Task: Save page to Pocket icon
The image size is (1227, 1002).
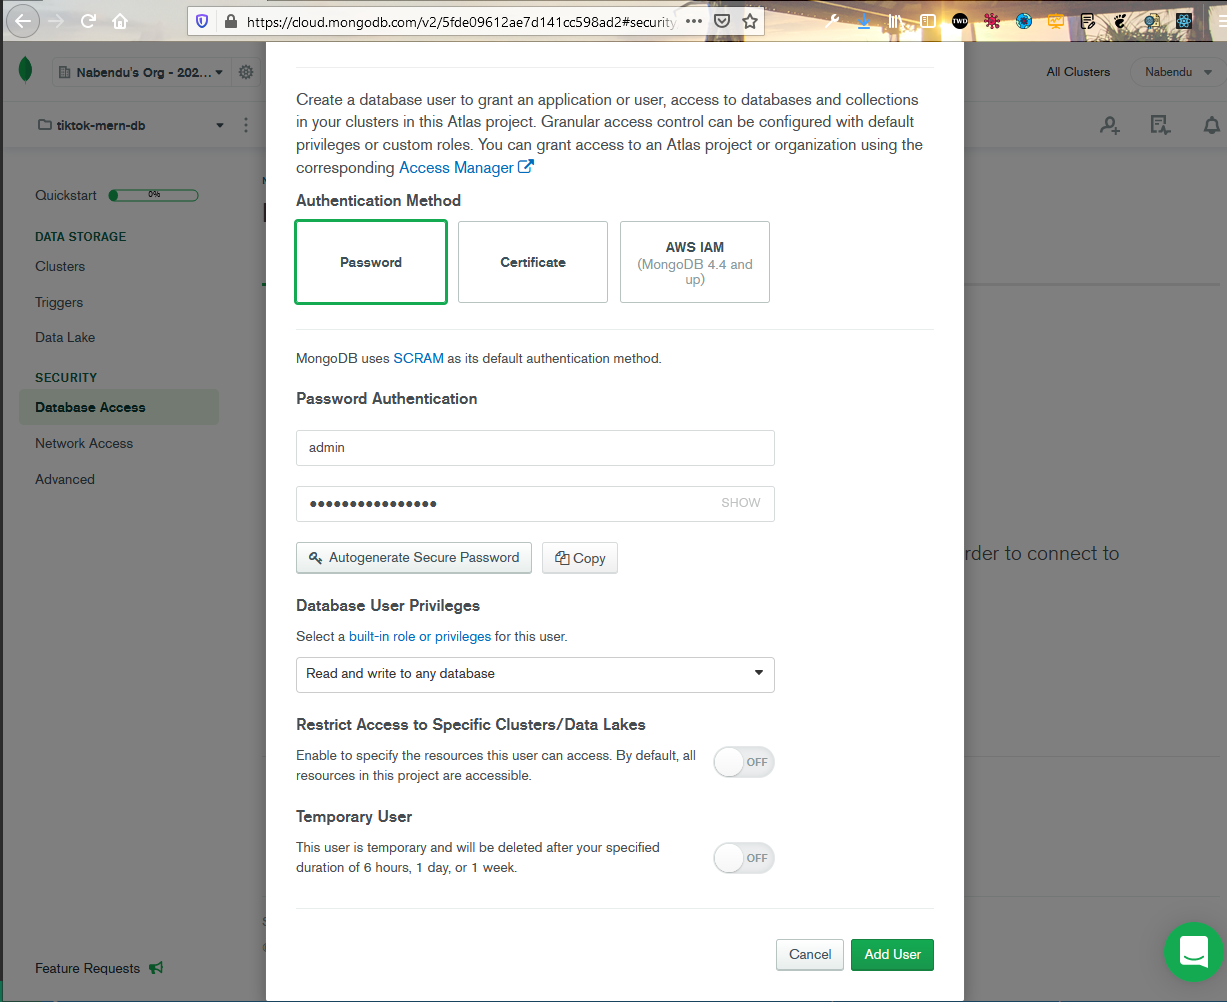Action: click(722, 21)
